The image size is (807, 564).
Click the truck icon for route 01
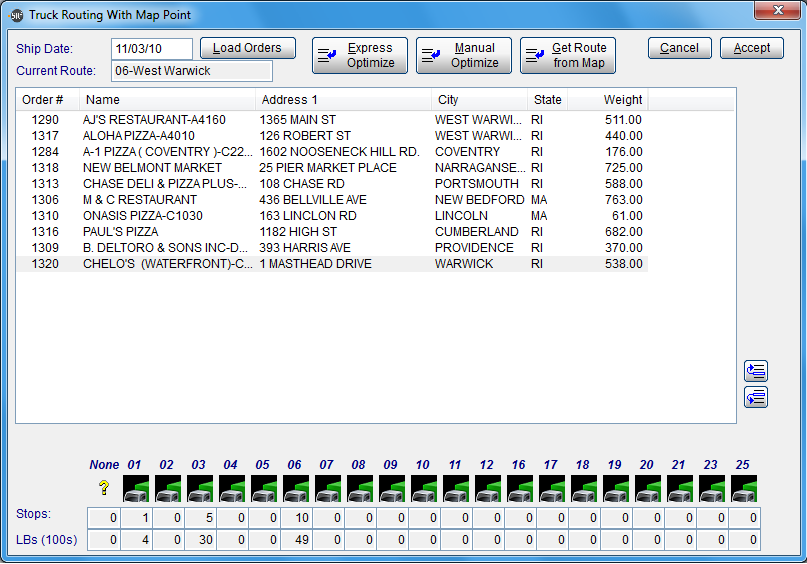137,489
